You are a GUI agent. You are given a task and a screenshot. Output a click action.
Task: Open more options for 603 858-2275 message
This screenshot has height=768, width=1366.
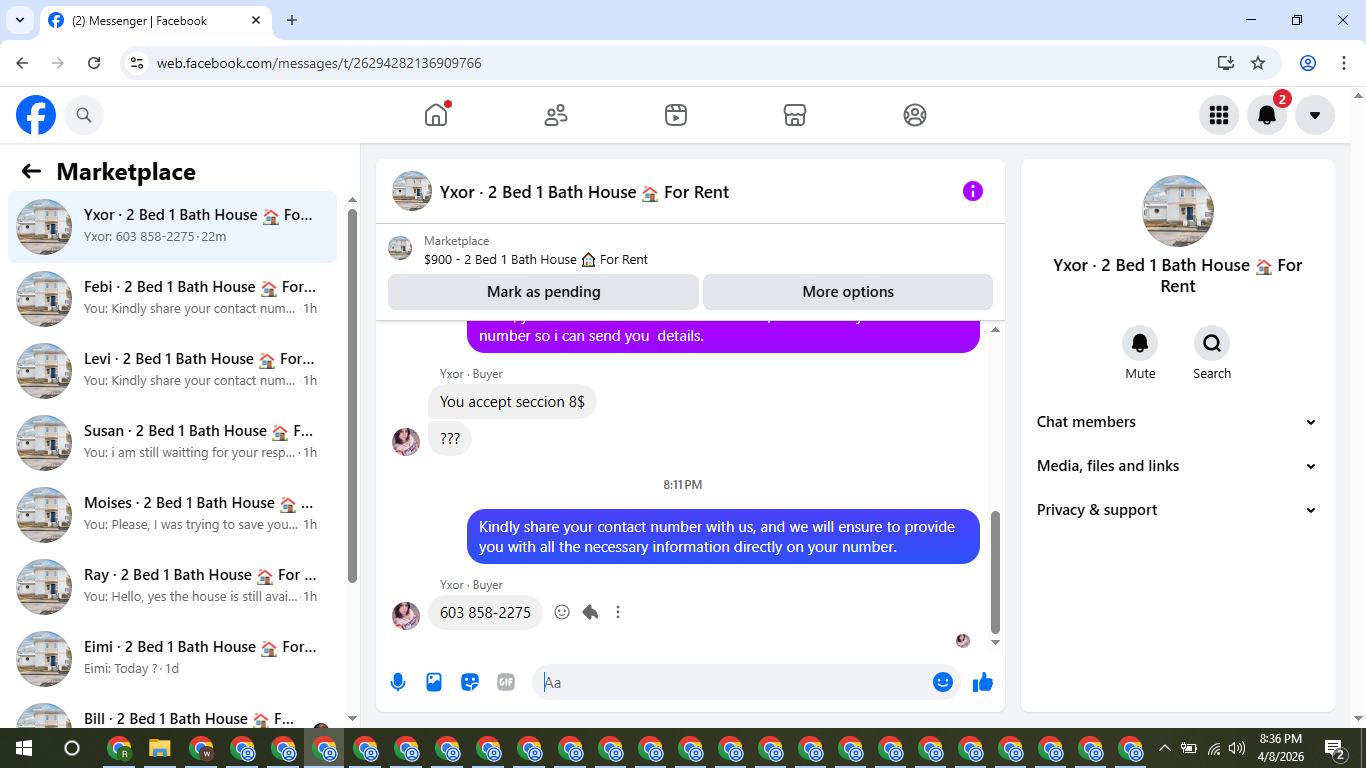618,612
